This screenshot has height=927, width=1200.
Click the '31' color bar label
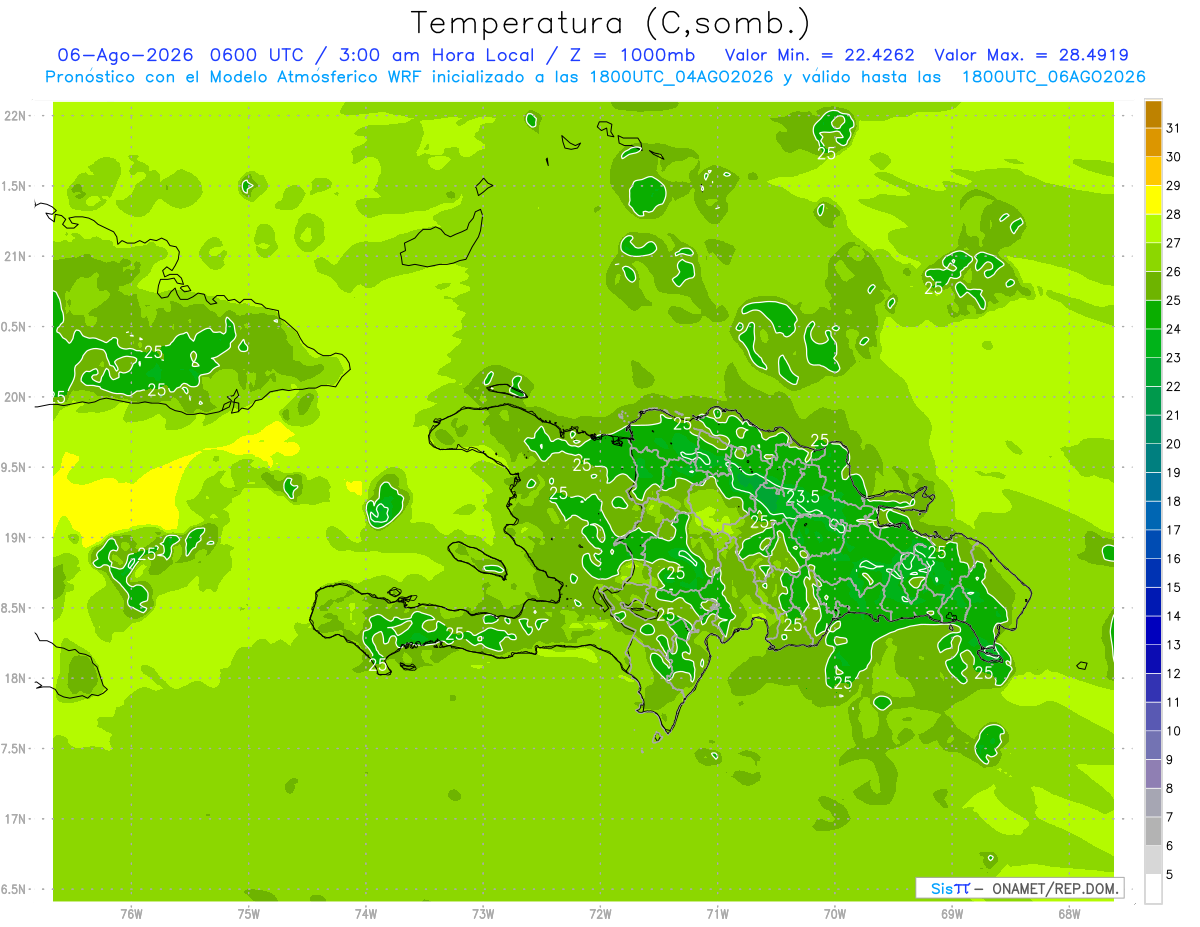click(x=1174, y=128)
